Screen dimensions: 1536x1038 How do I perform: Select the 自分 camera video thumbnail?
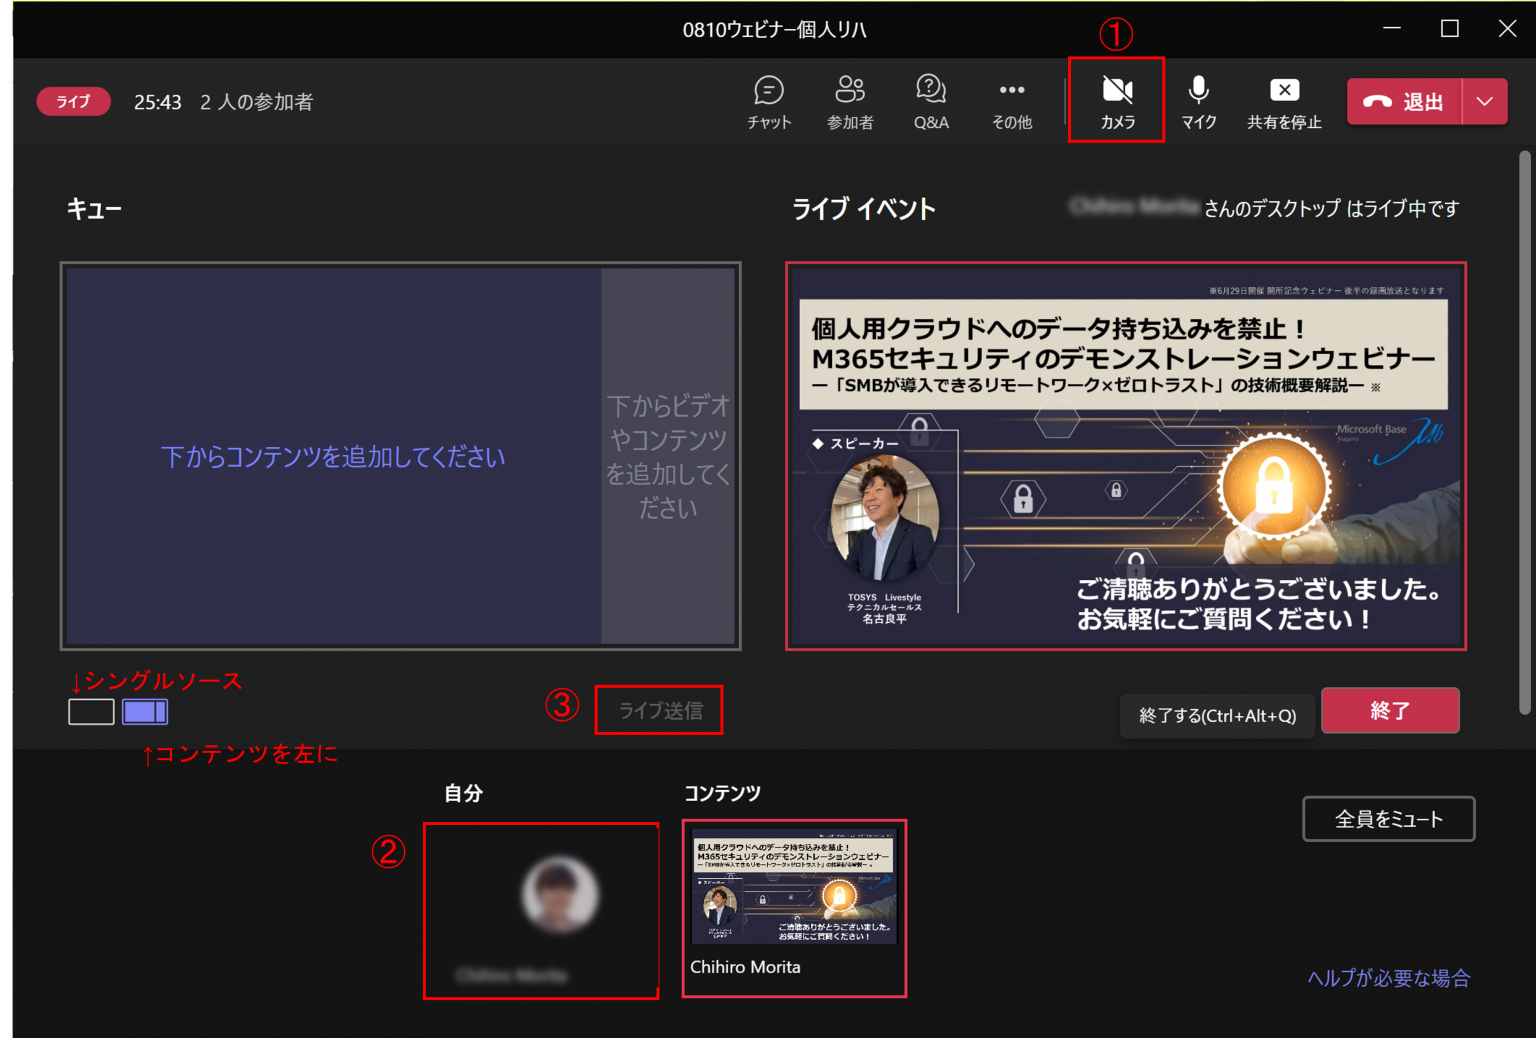[x=541, y=910]
